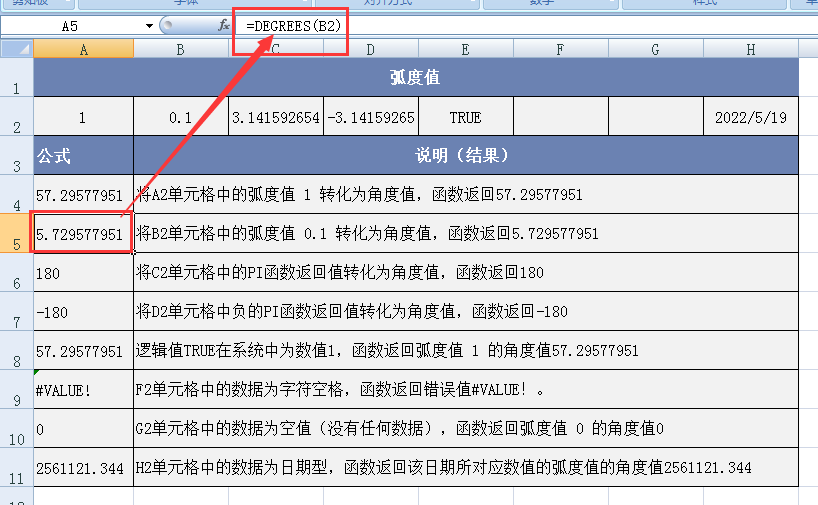
Task: Select row 5 header
Action: [x=17, y=233]
